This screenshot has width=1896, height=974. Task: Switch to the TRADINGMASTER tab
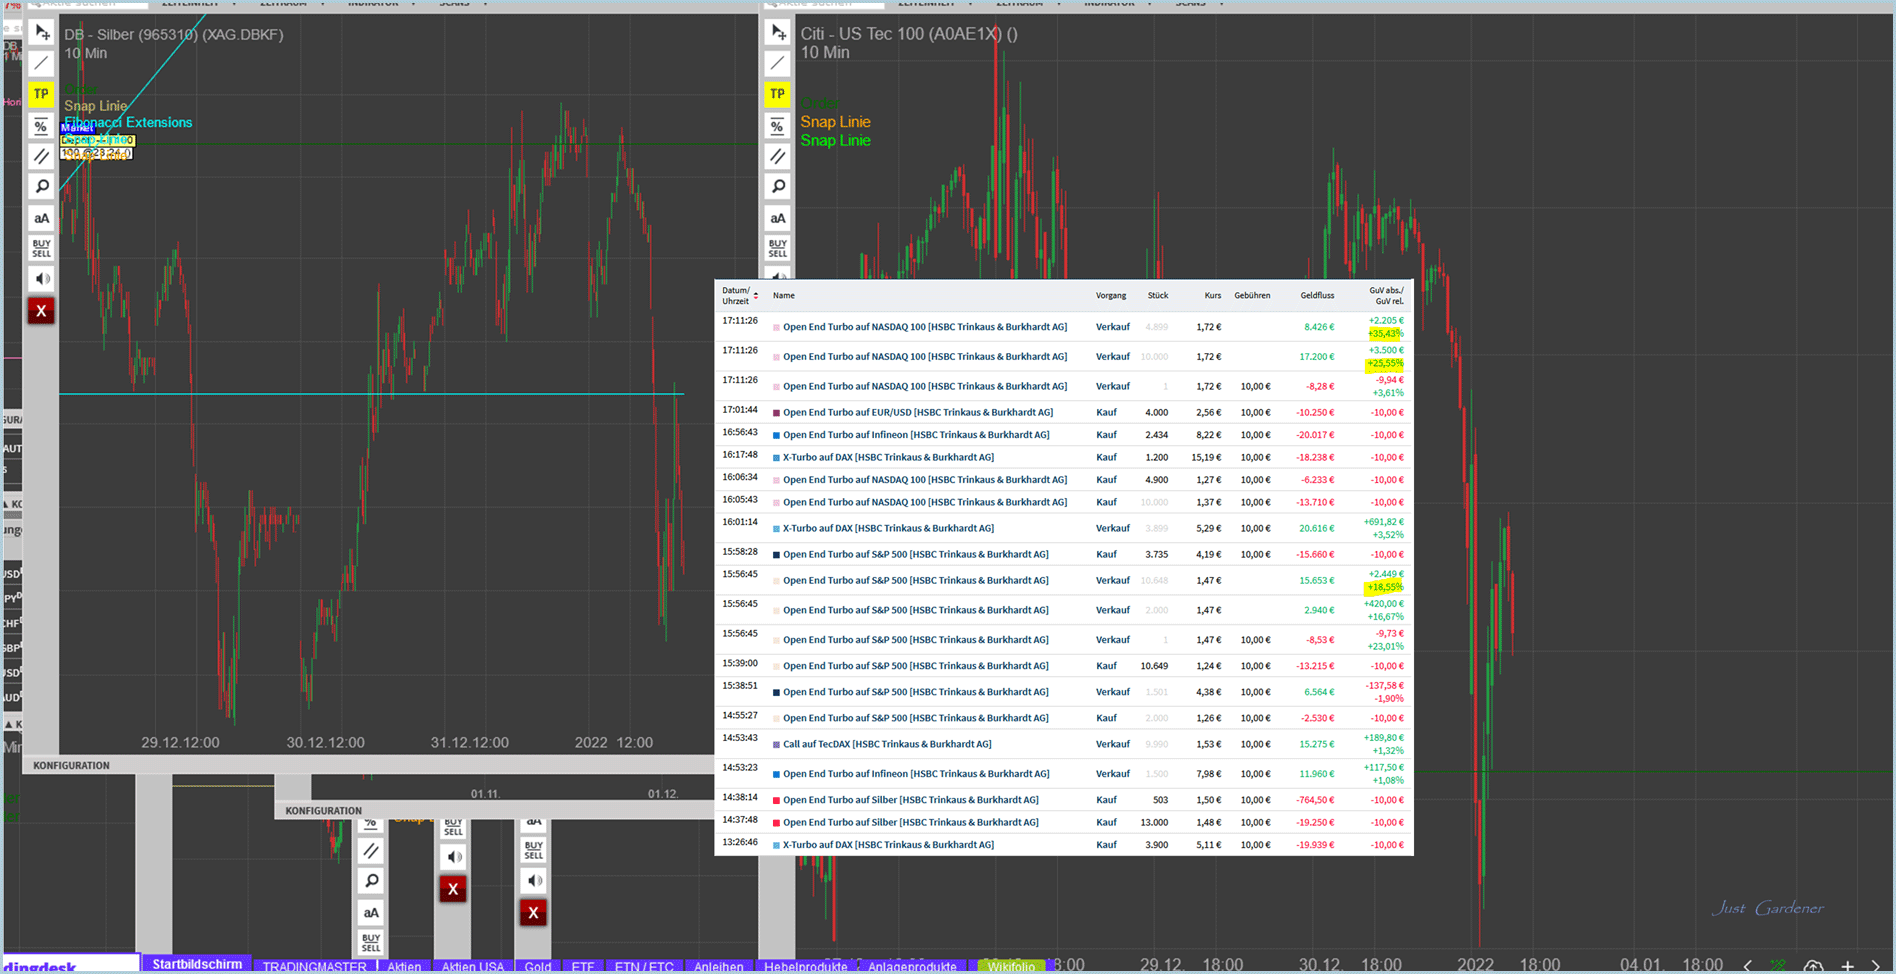coord(314,966)
